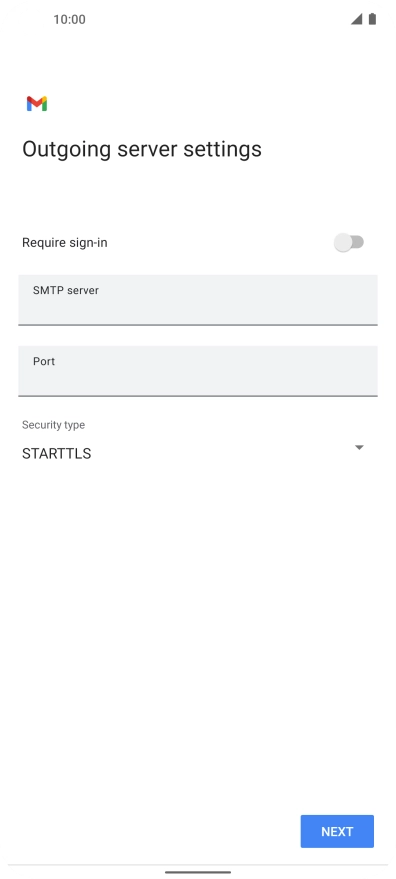Click the SMTP server floating label
Viewport: 396px width, 879px height.
[x=66, y=290]
